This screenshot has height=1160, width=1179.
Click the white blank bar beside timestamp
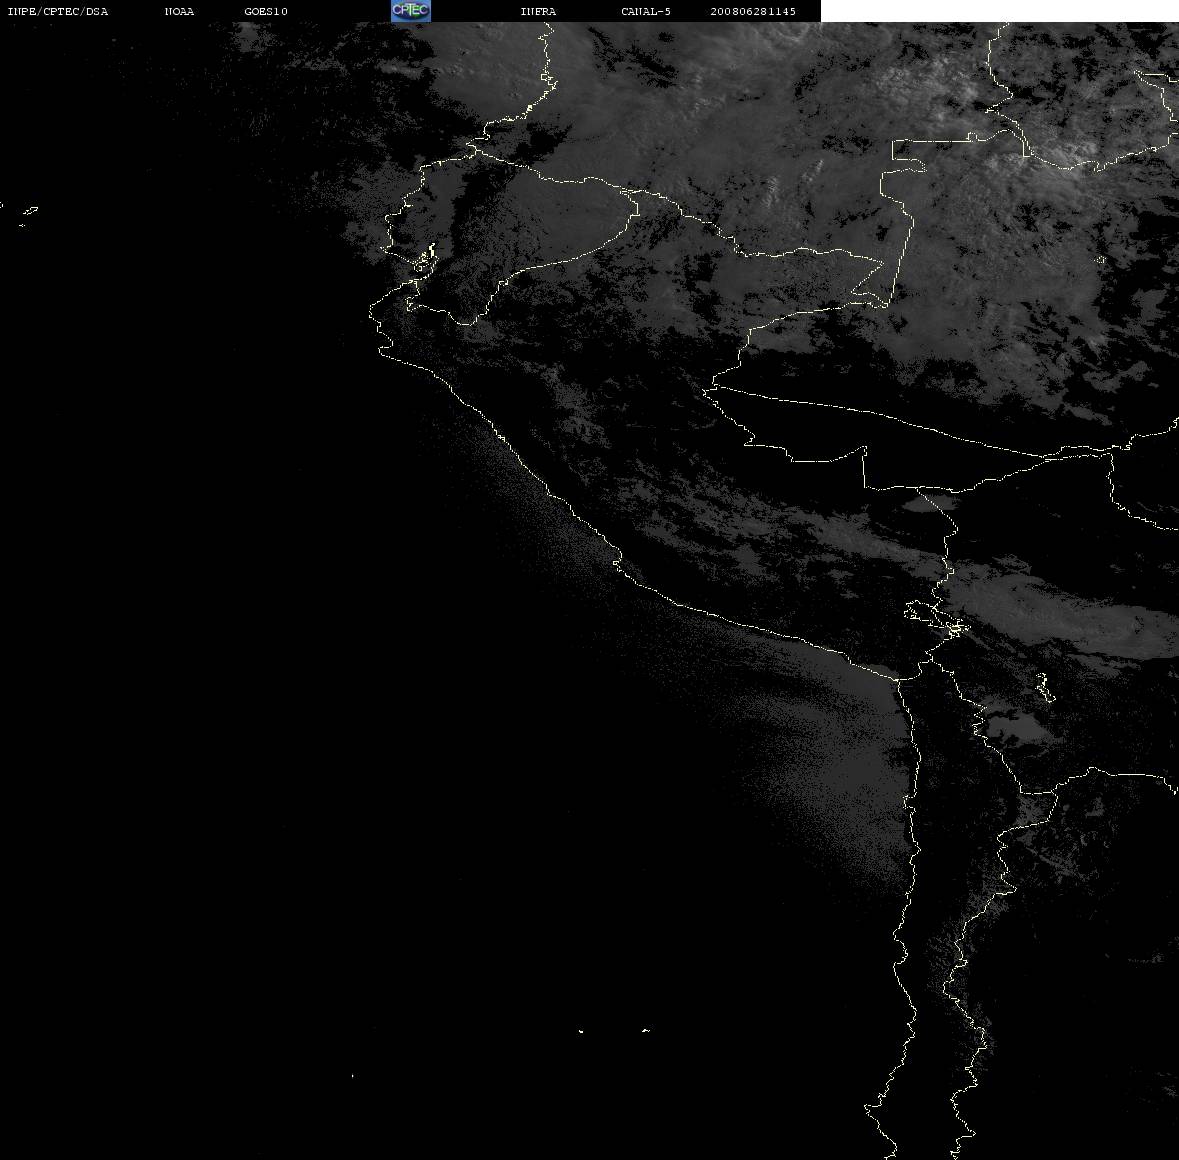coord(999,11)
